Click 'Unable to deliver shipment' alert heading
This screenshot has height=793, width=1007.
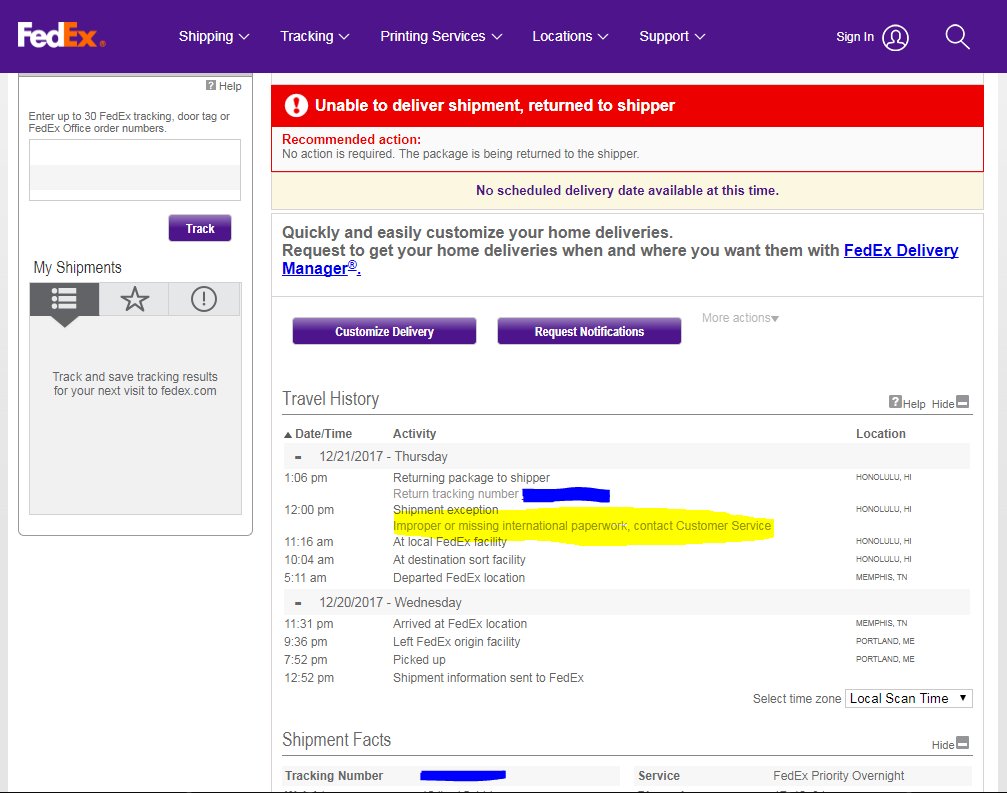pyautogui.click(x=495, y=105)
